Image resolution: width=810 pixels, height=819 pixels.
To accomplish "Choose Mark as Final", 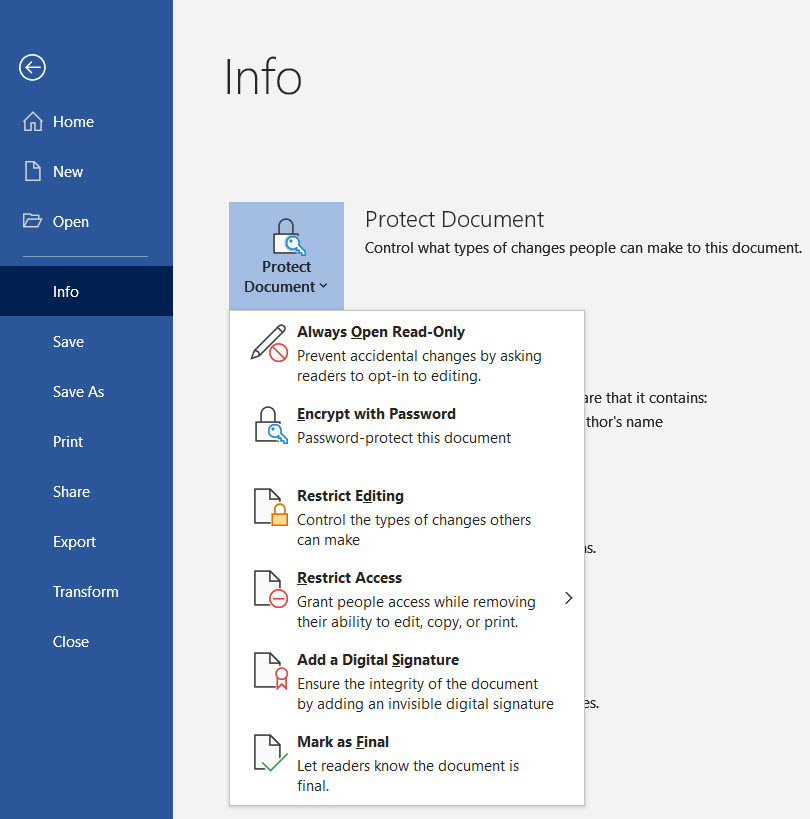I will click(407, 763).
